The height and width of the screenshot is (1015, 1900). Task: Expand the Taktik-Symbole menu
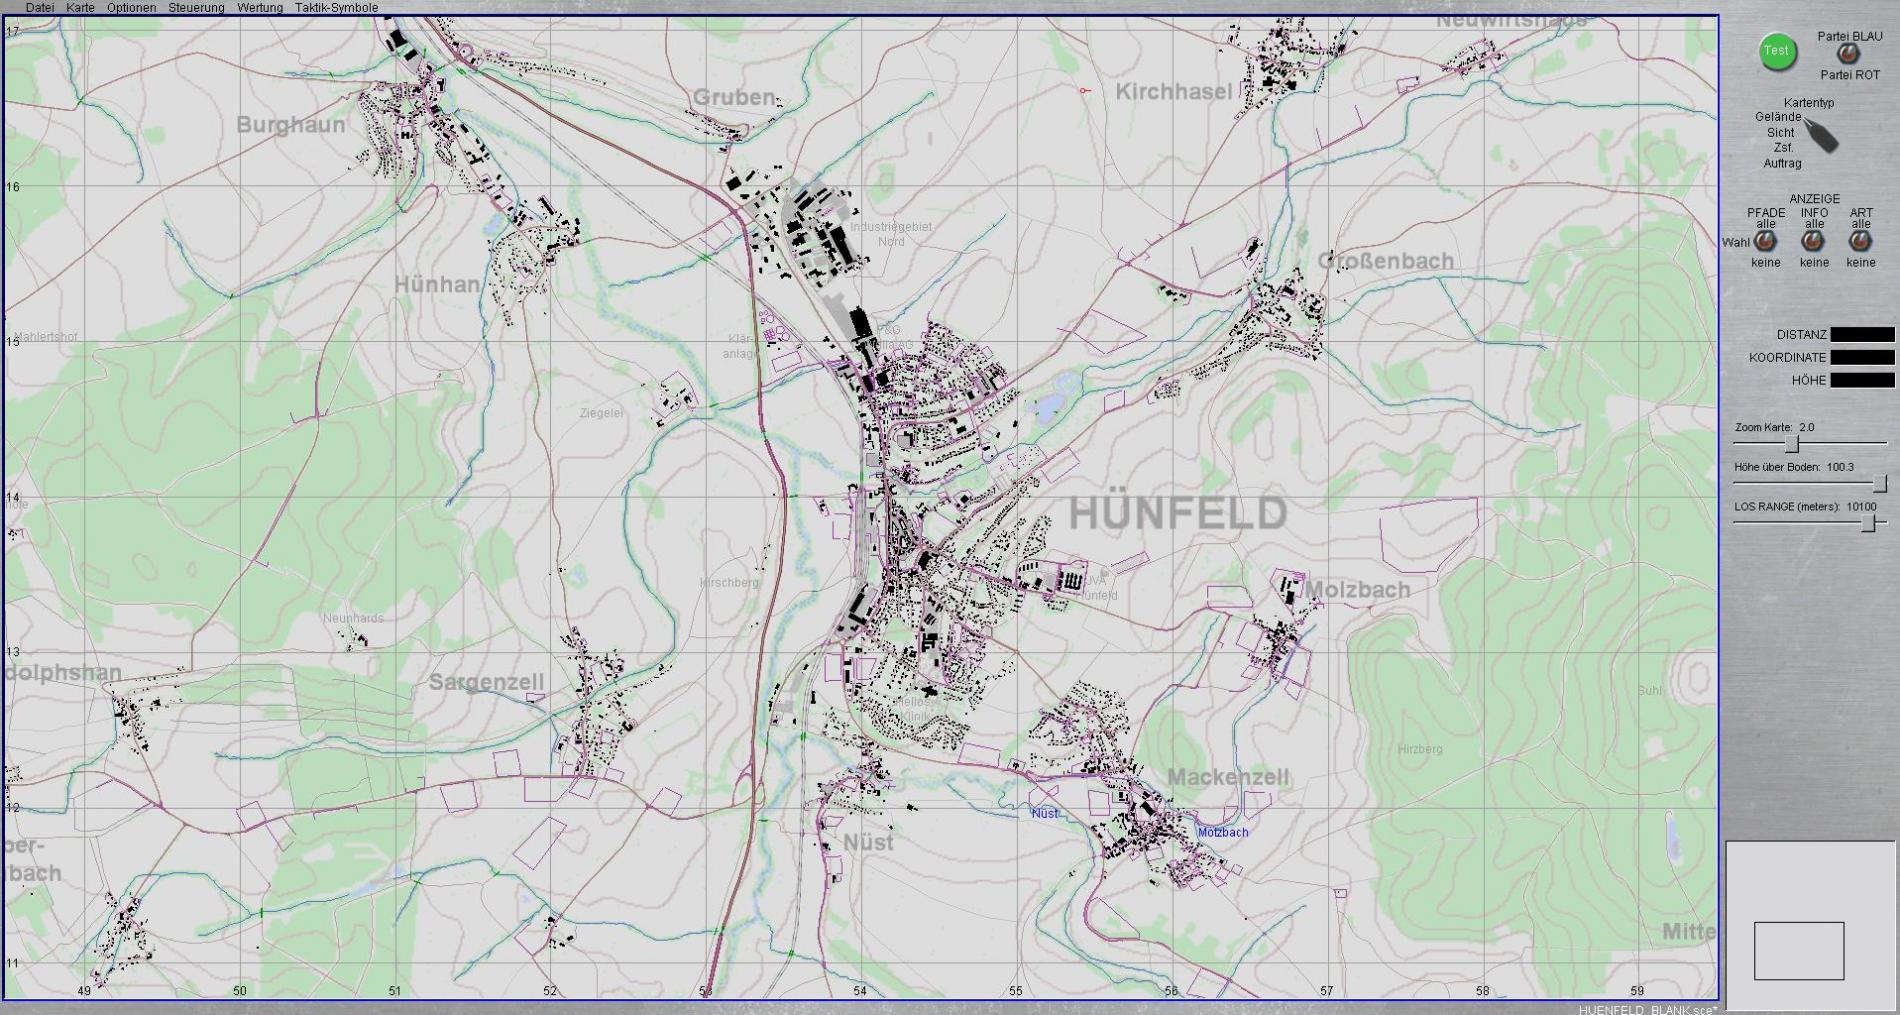pyautogui.click(x=336, y=8)
